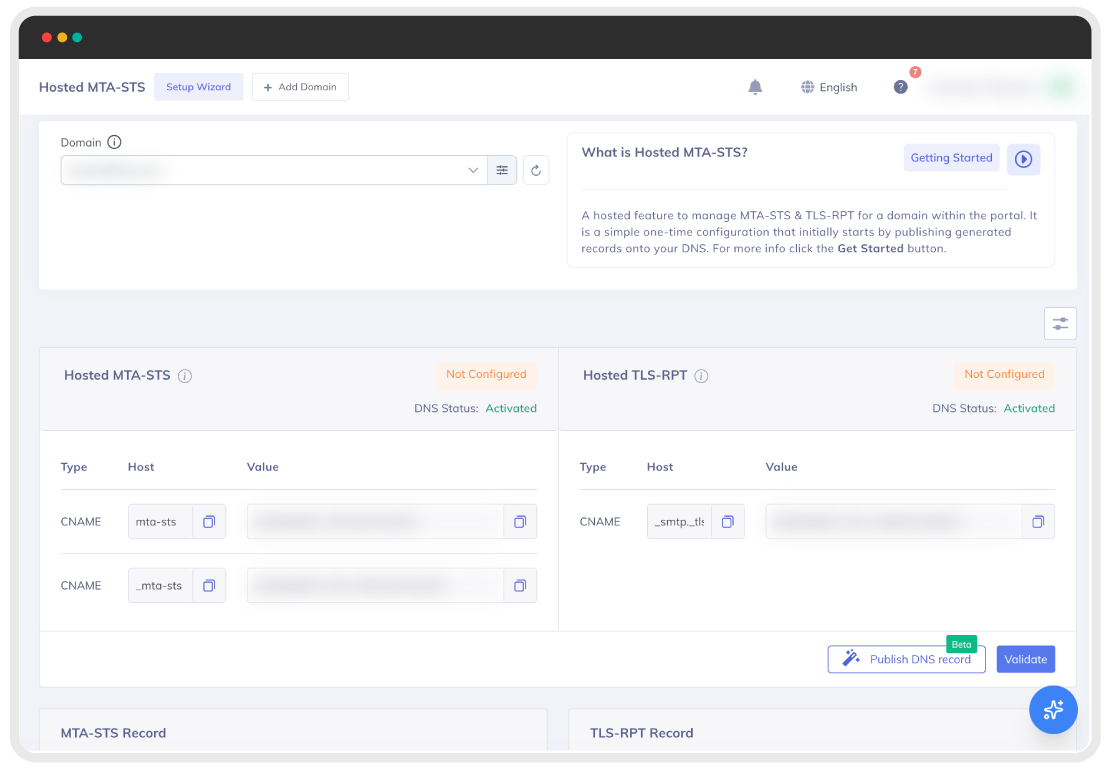Copy the _smtp._tls CNAME value
Viewport: 1111px width, 769px height.
(x=1038, y=522)
